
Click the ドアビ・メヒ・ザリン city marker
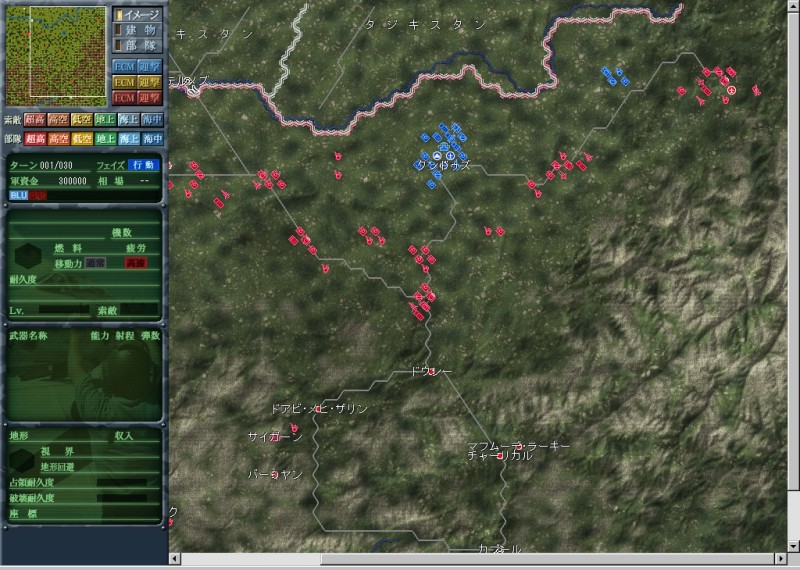click(x=318, y=409)
